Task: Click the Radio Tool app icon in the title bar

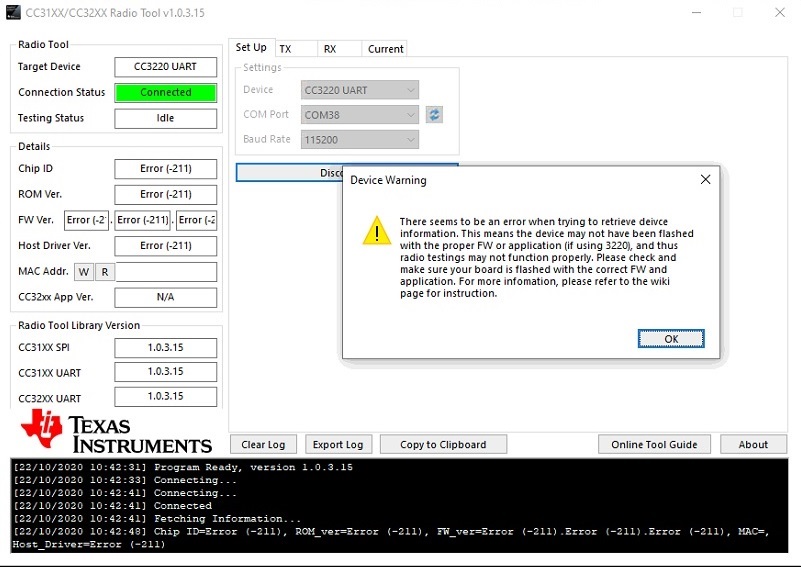Action: tap(13, 12)
